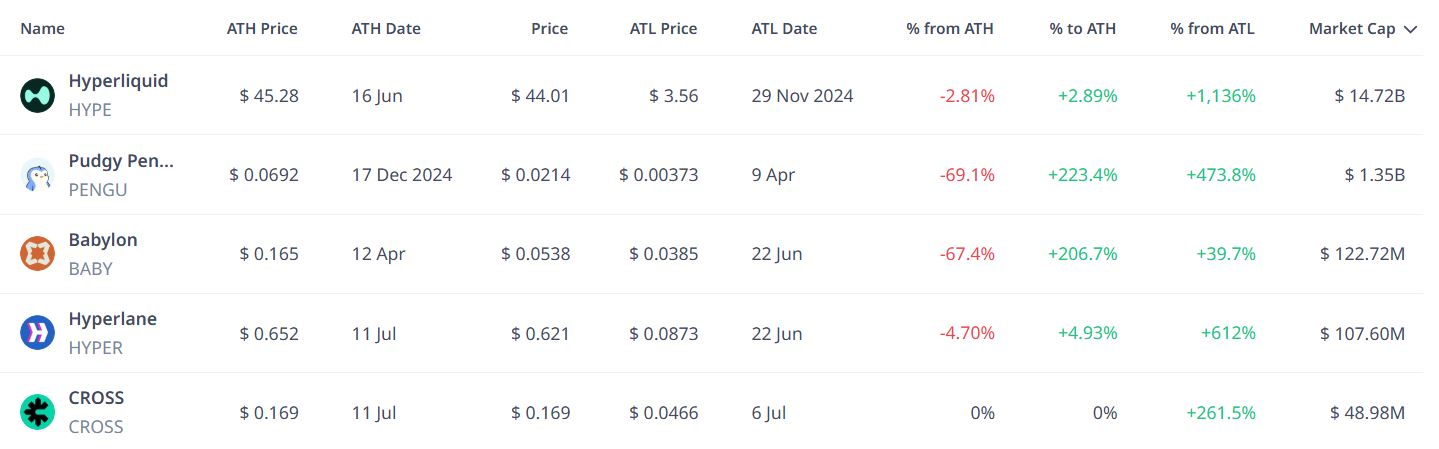
Task: Open the Babylon coin name link
Action: 103,239
